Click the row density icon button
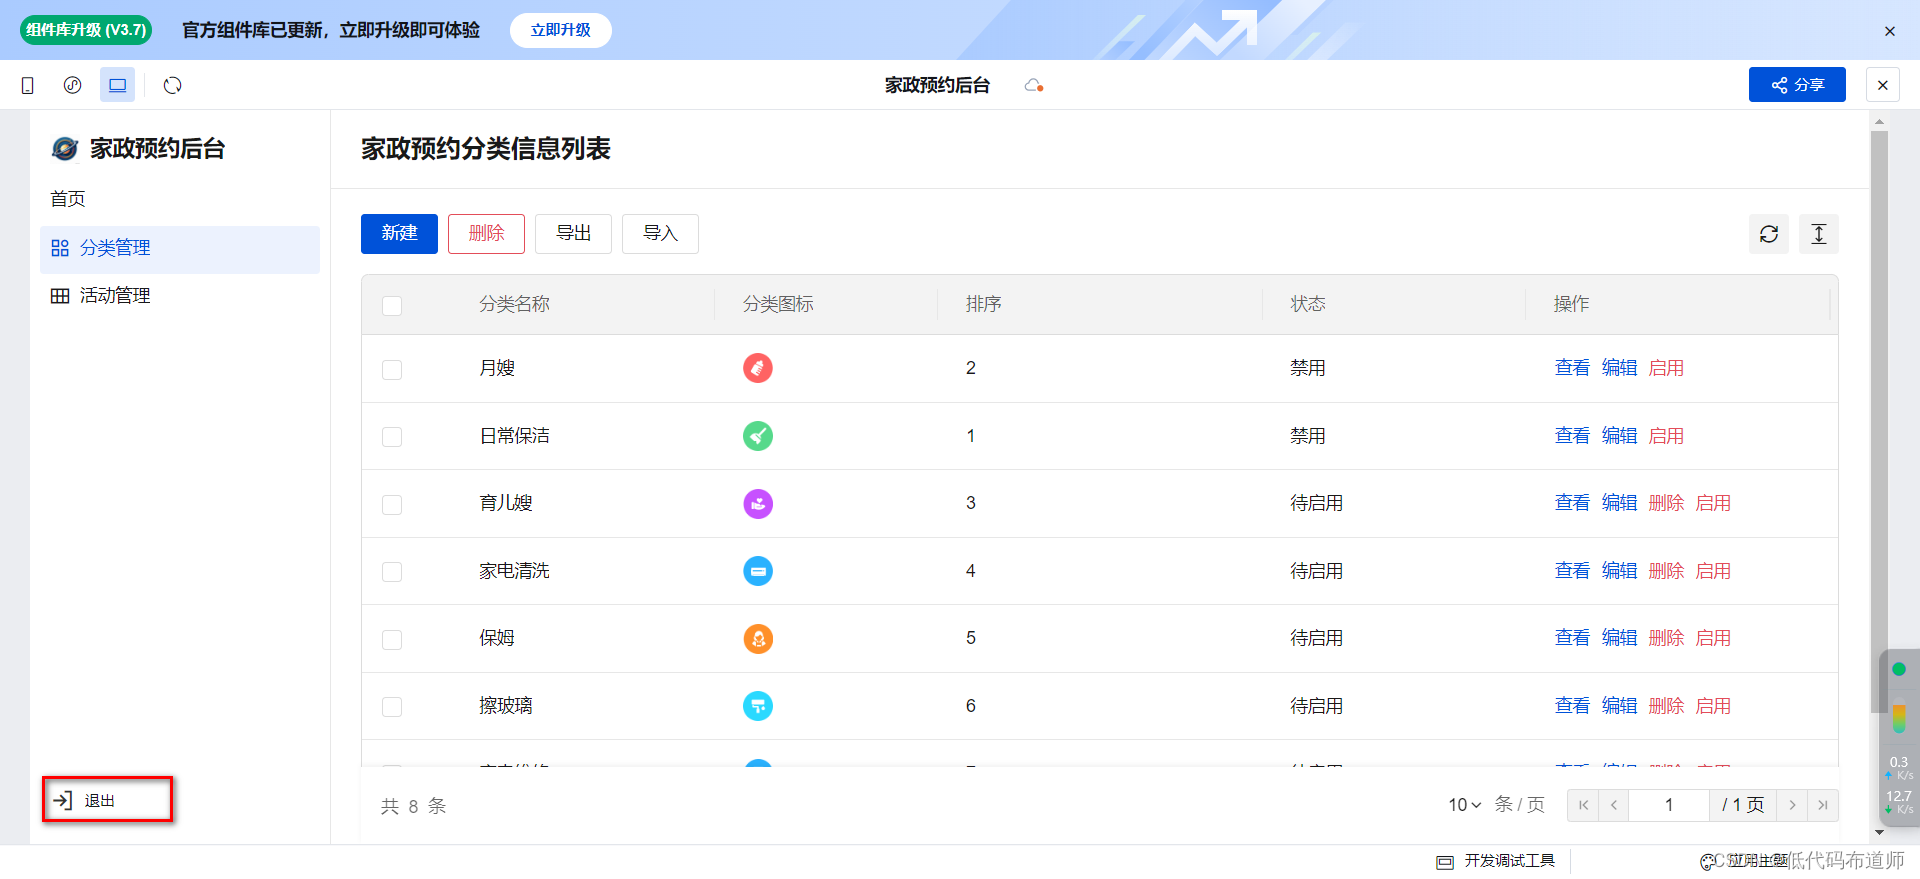 (x=1819, y=234)
